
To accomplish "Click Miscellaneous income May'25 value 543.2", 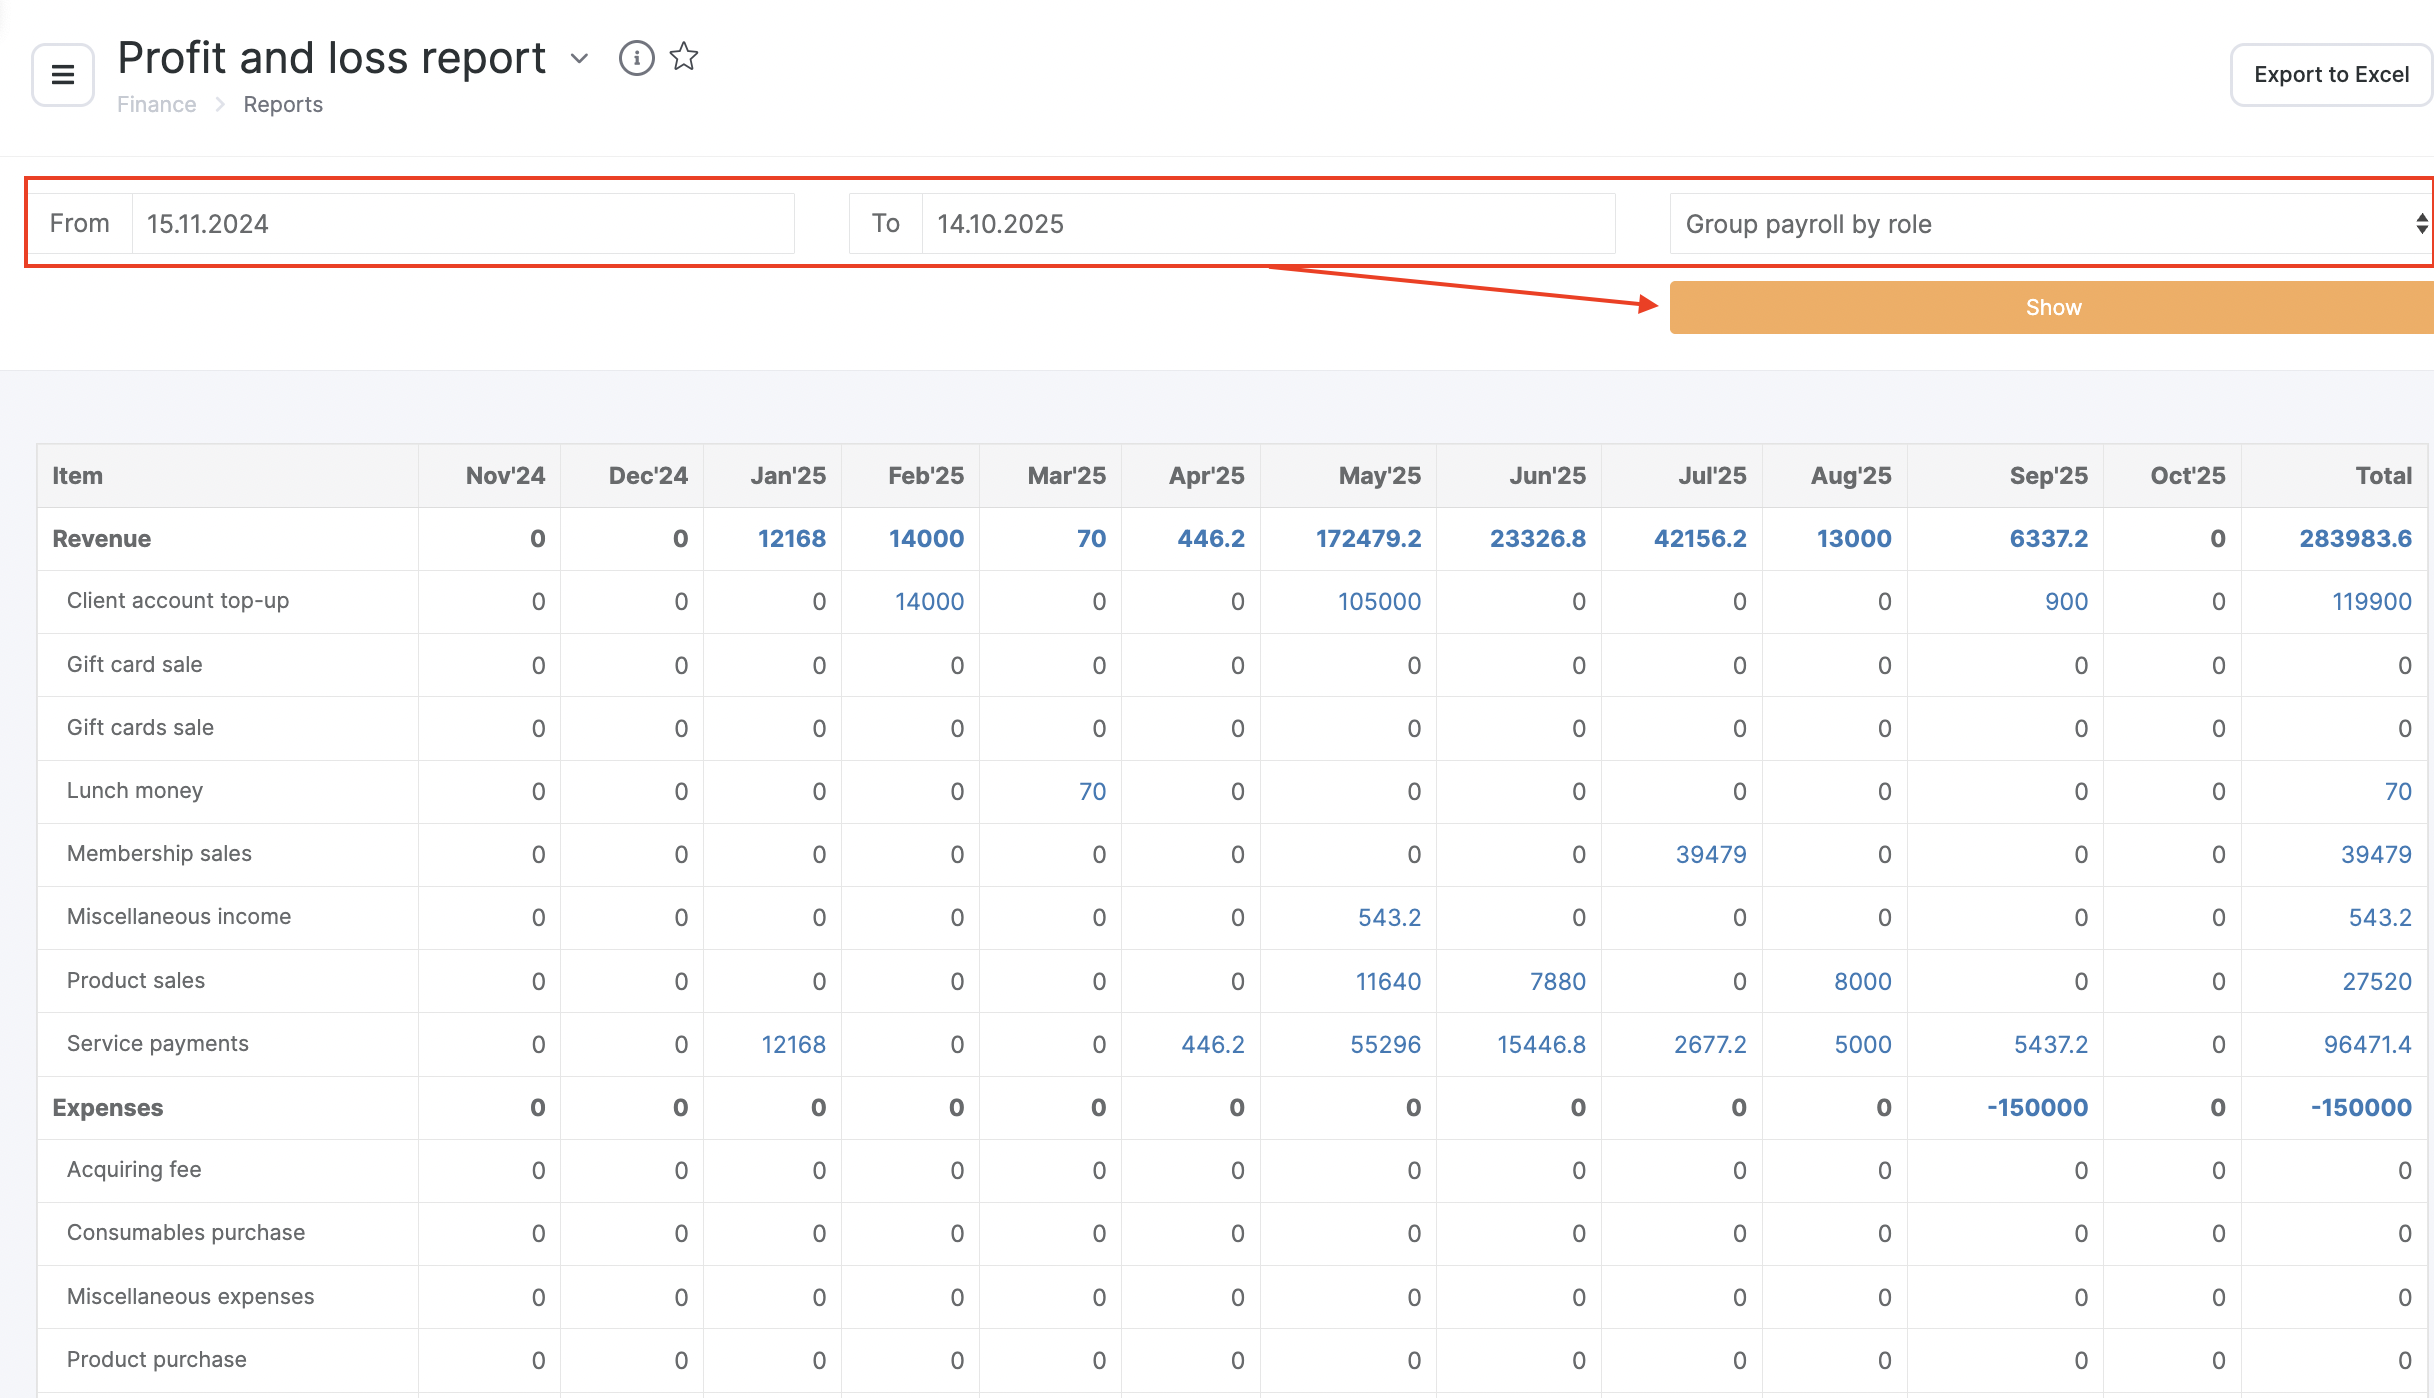I will click(x=1389, y=918).
